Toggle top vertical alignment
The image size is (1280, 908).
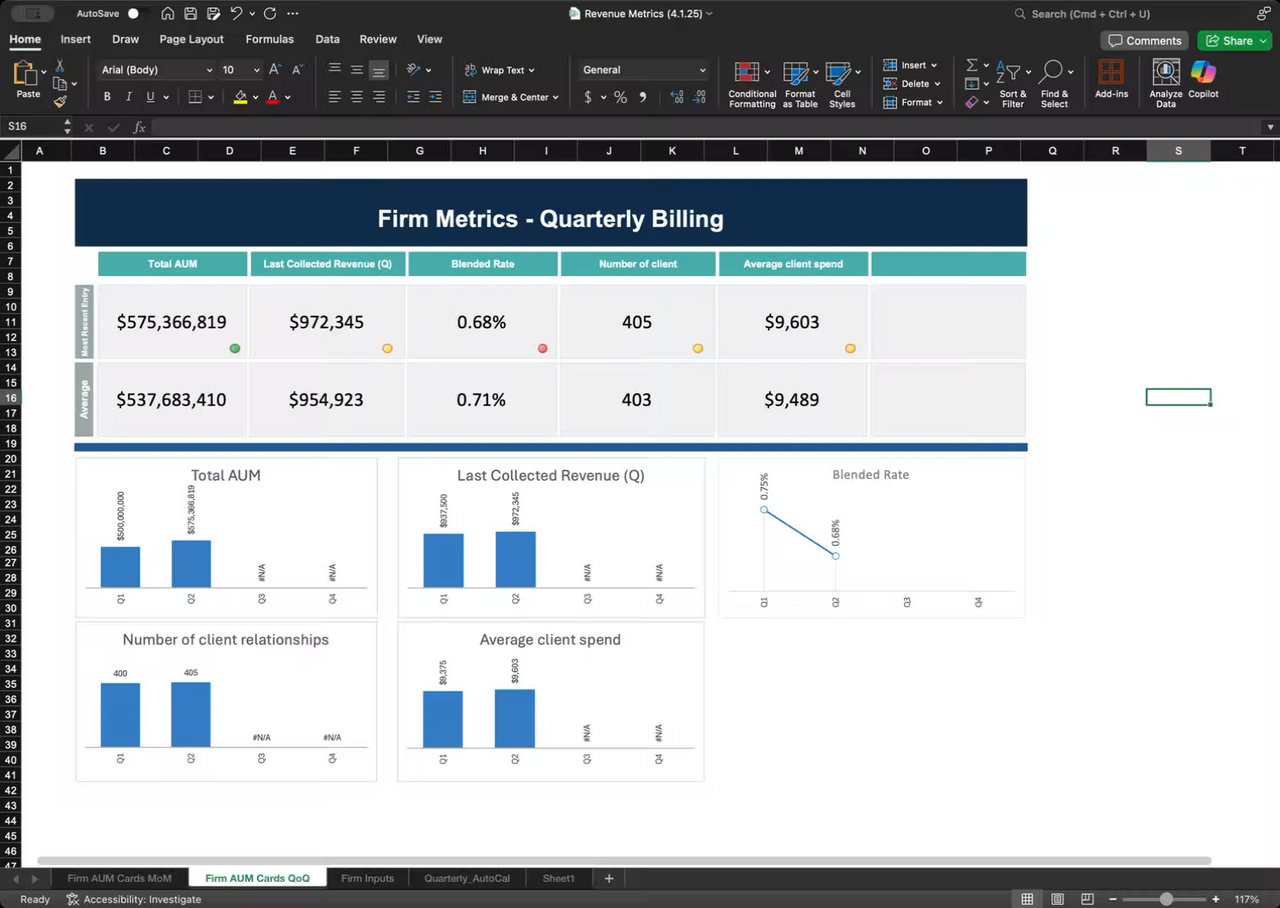pos(334,70)
